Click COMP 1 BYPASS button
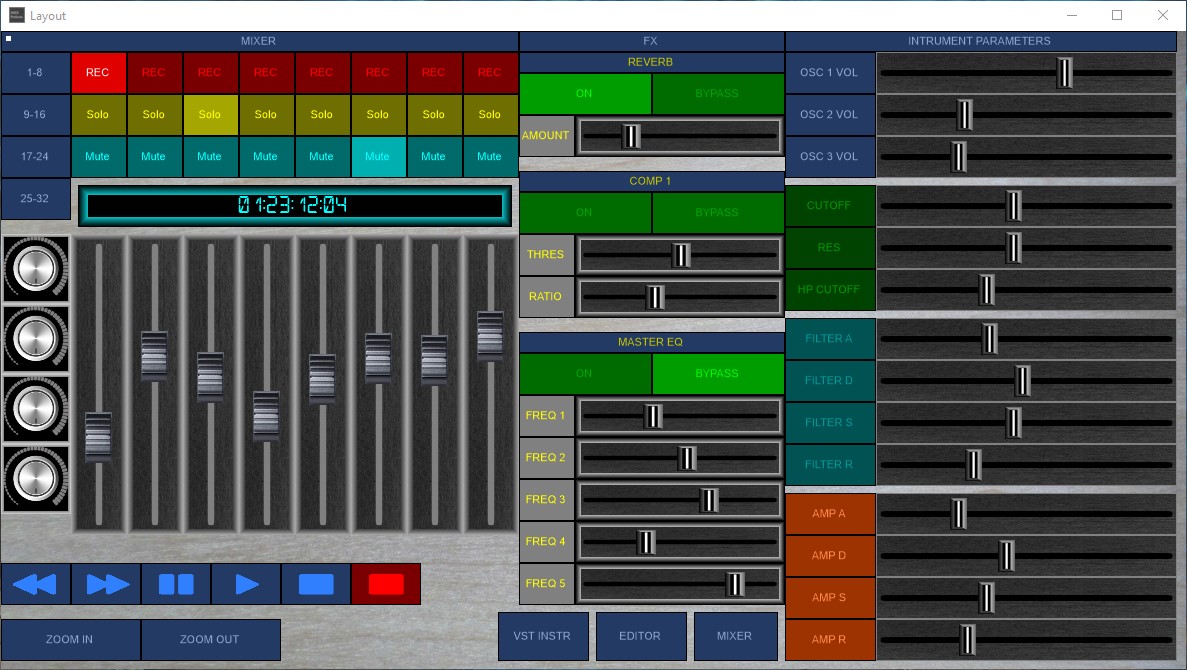 point(717,212)
